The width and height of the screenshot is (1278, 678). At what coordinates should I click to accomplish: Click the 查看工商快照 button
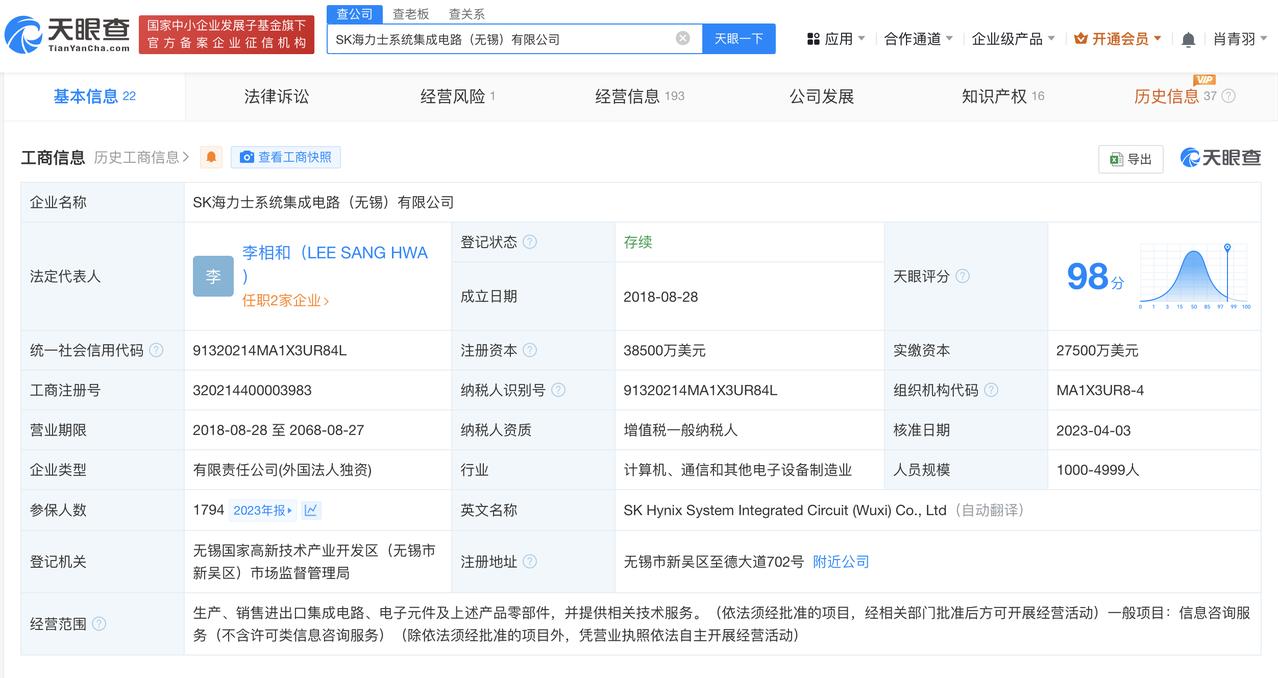[286, 157]
